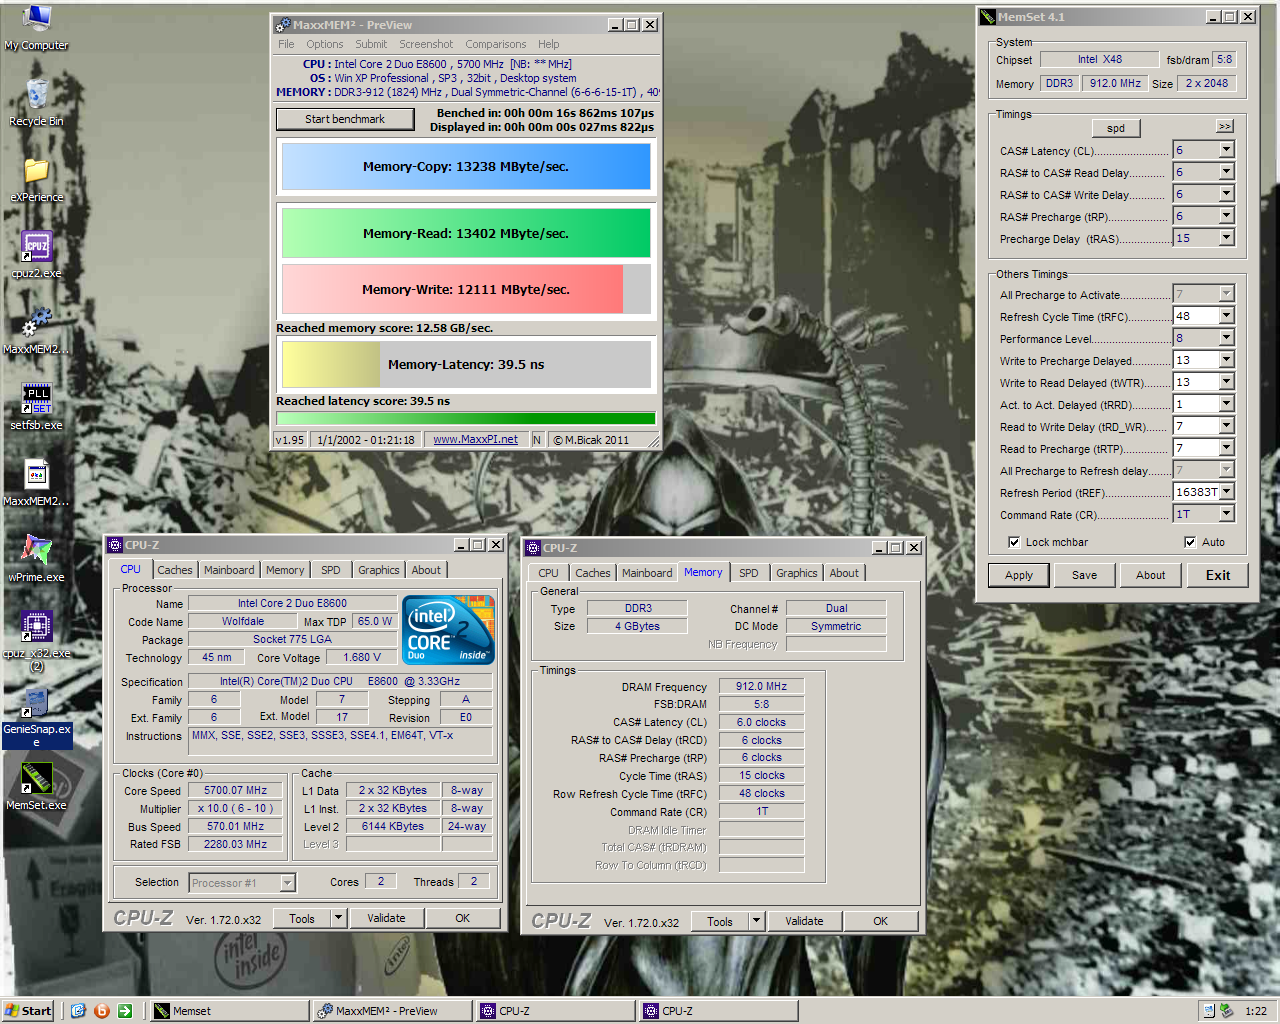1280x1024 pixels.
Task: Click the Windows Start button
Action: pyautogui.click(x=28, y=1011)
